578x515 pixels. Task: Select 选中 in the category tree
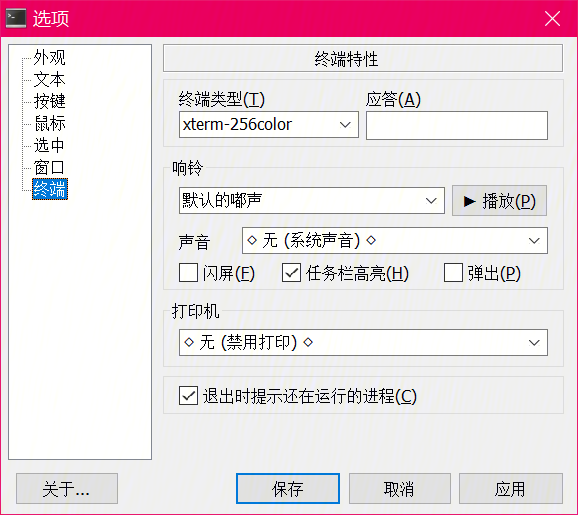point(49,145)
